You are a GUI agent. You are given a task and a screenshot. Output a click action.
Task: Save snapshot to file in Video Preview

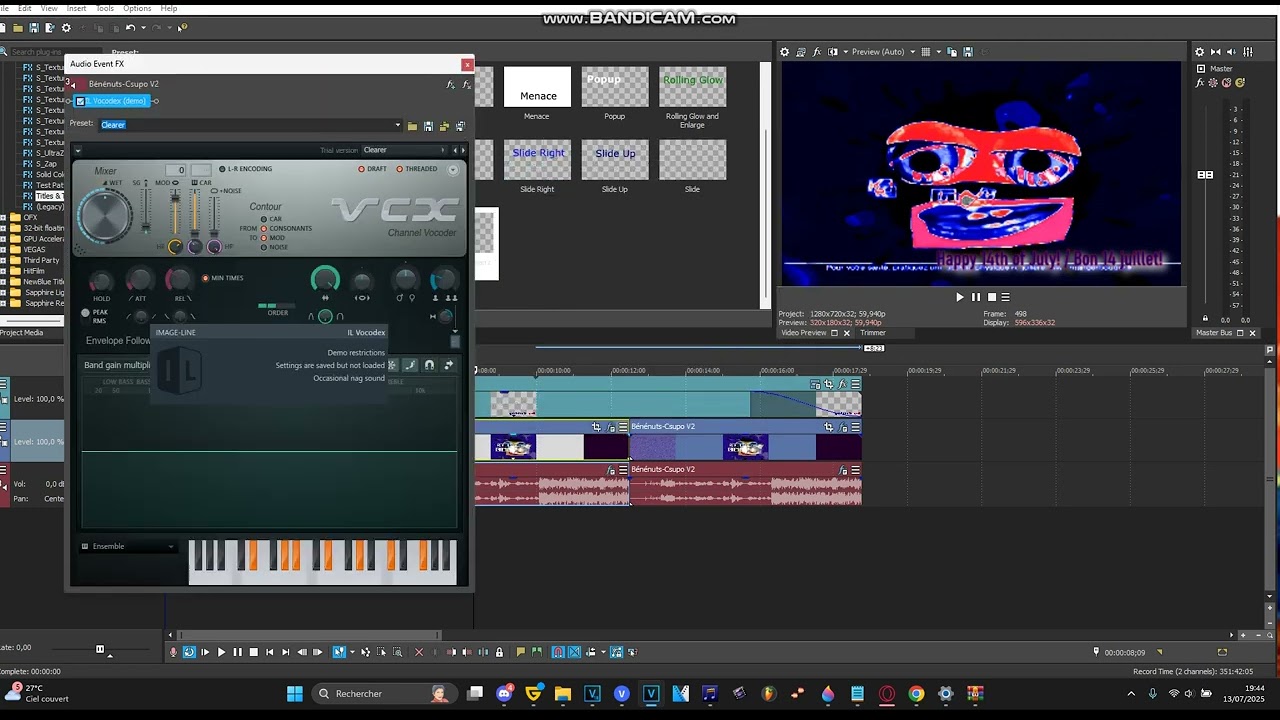point(967,52)
